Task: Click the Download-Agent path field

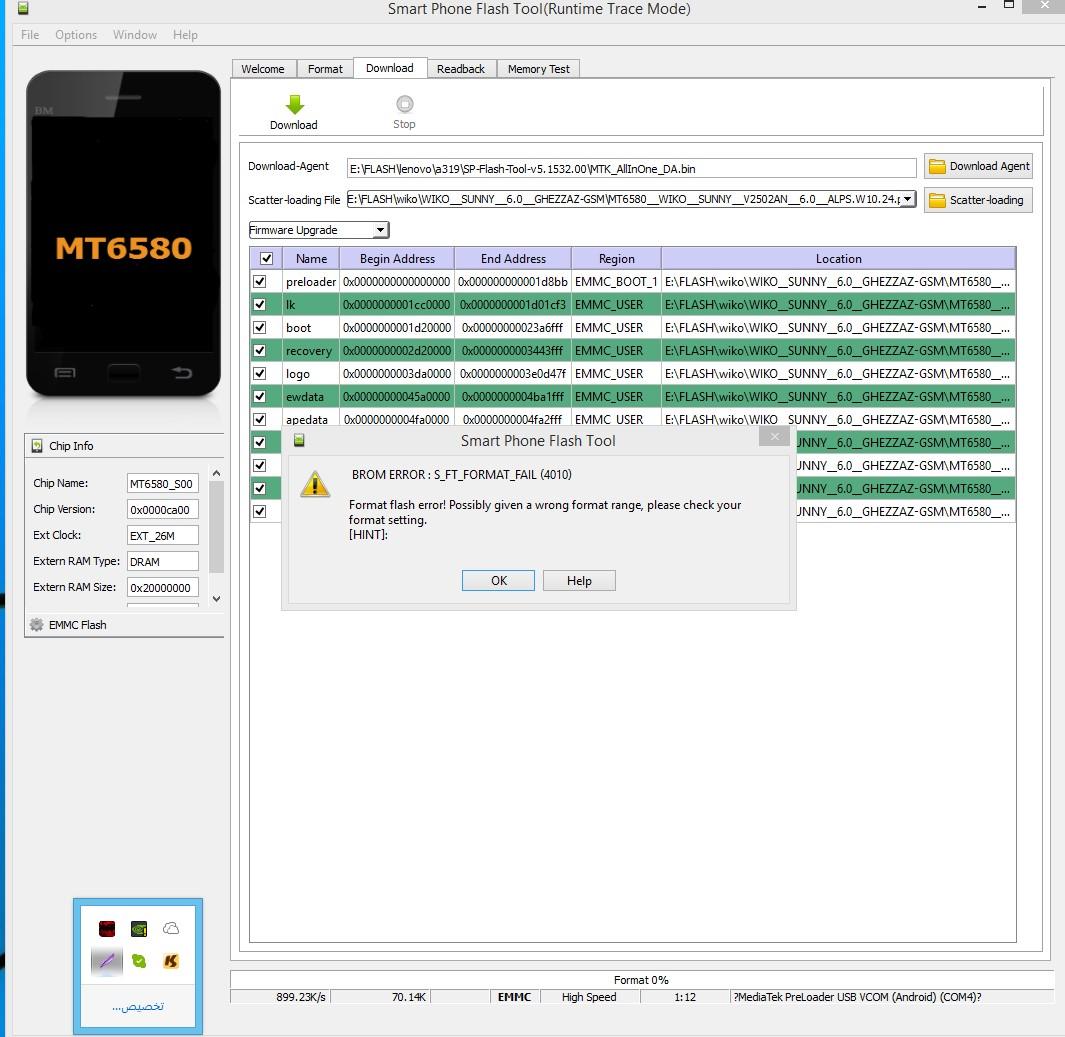Action: [x=631, y=168]
